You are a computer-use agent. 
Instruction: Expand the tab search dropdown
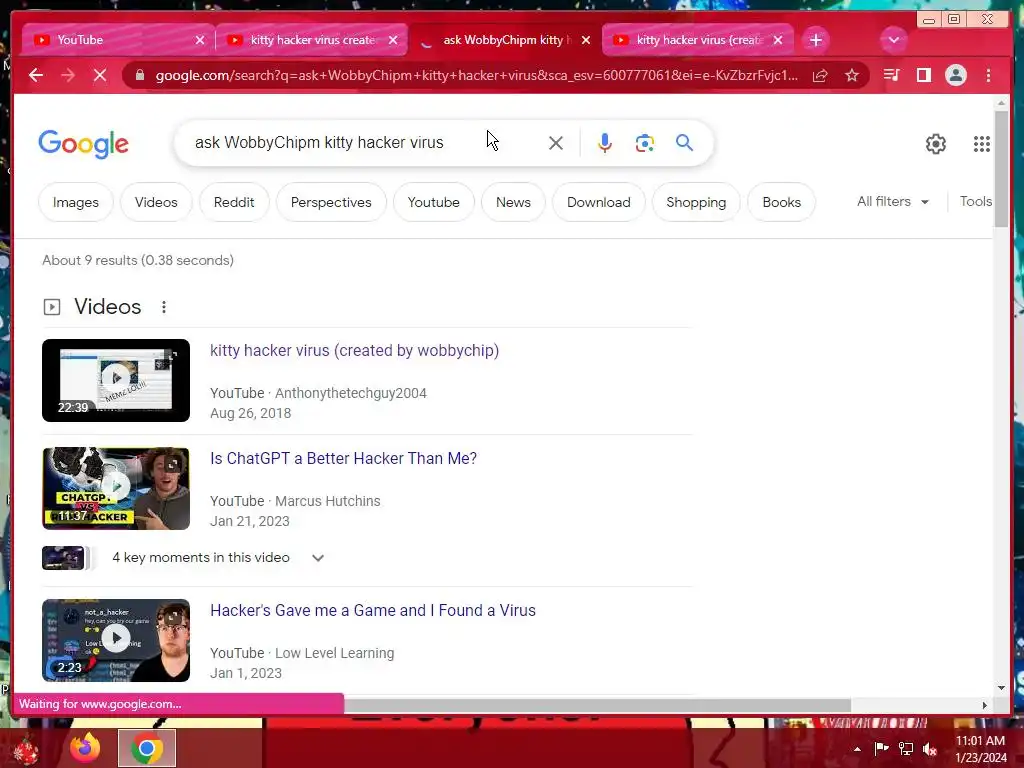click(893, 40)
